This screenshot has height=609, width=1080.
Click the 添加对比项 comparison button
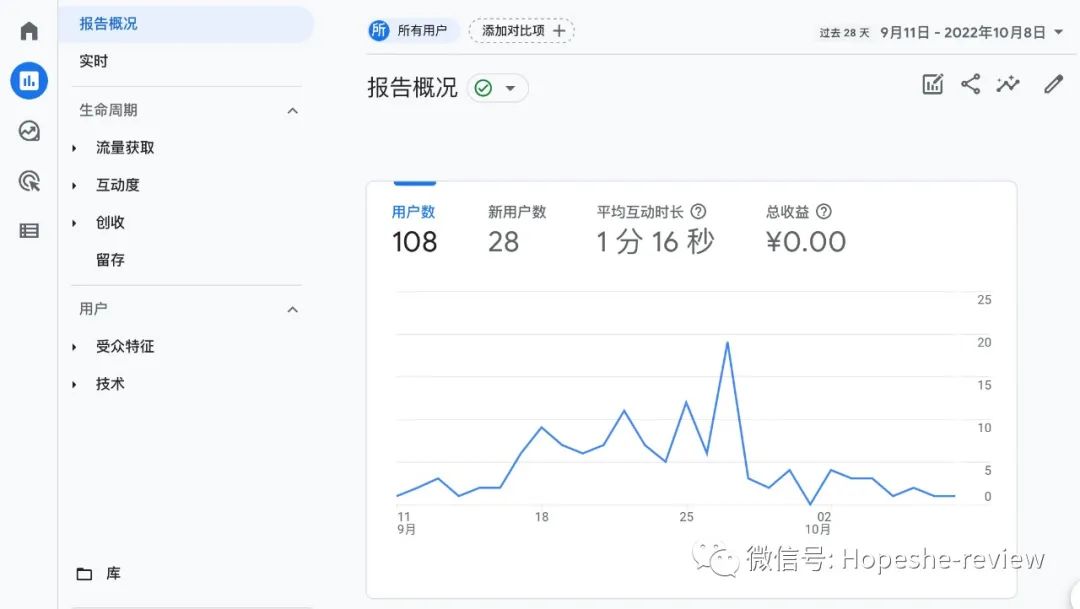tap(521, 30)
